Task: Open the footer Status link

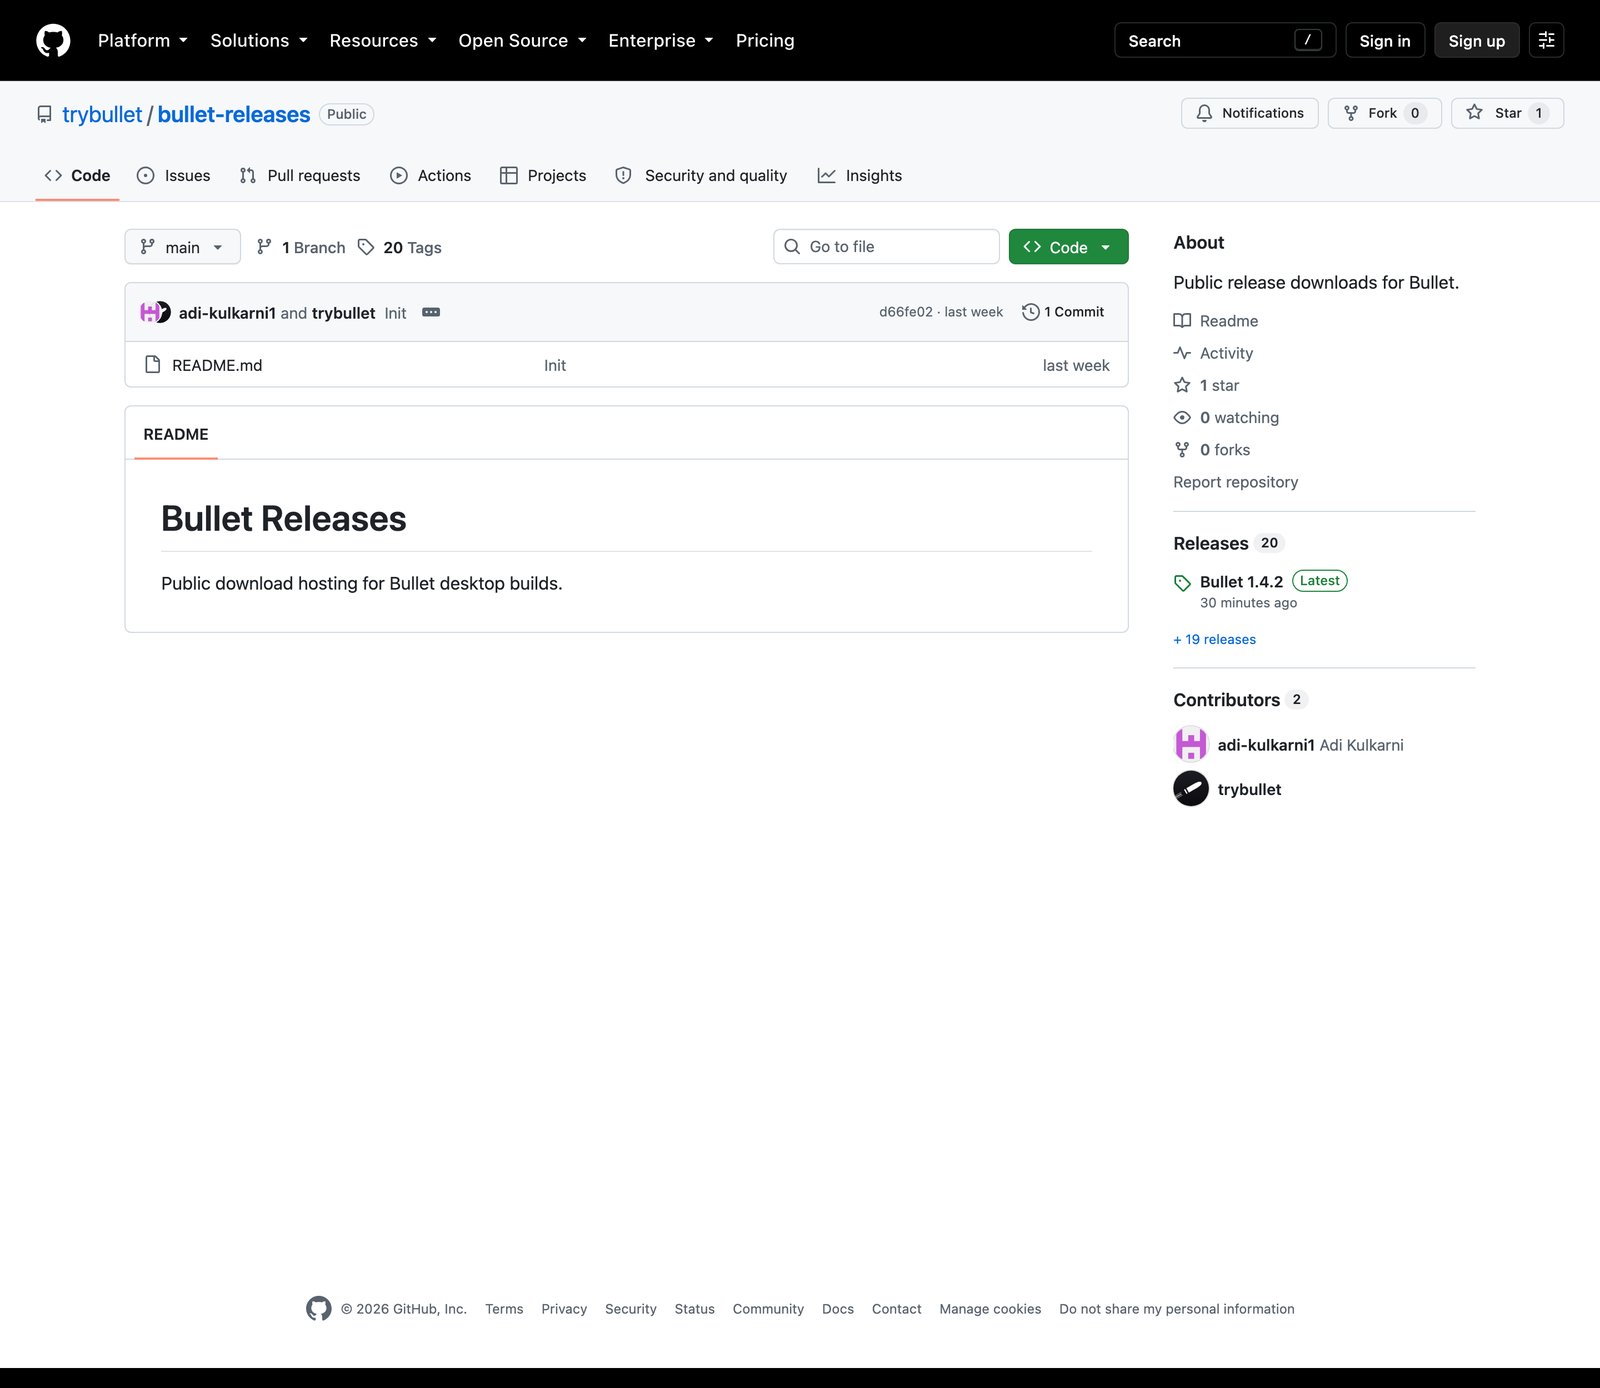Action: pyautogui.click(x=695, y=1309)
